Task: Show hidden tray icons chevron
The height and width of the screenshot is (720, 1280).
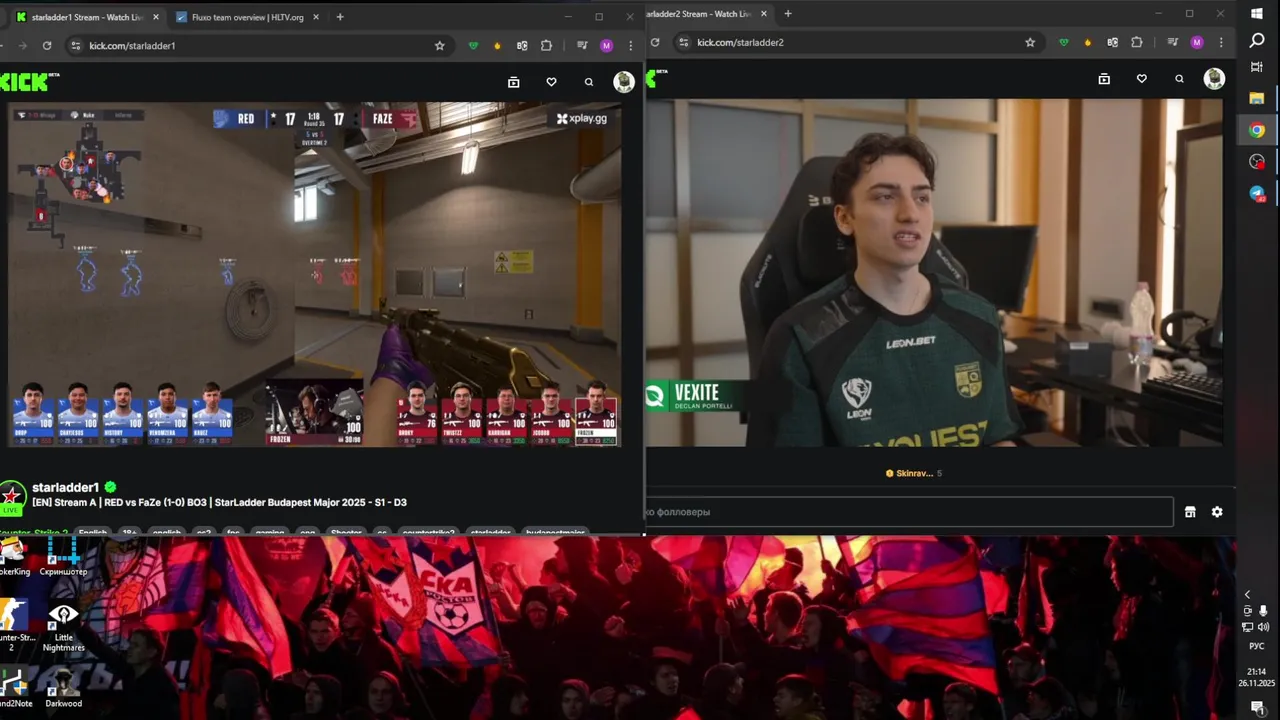Action: click(1247, 594)
